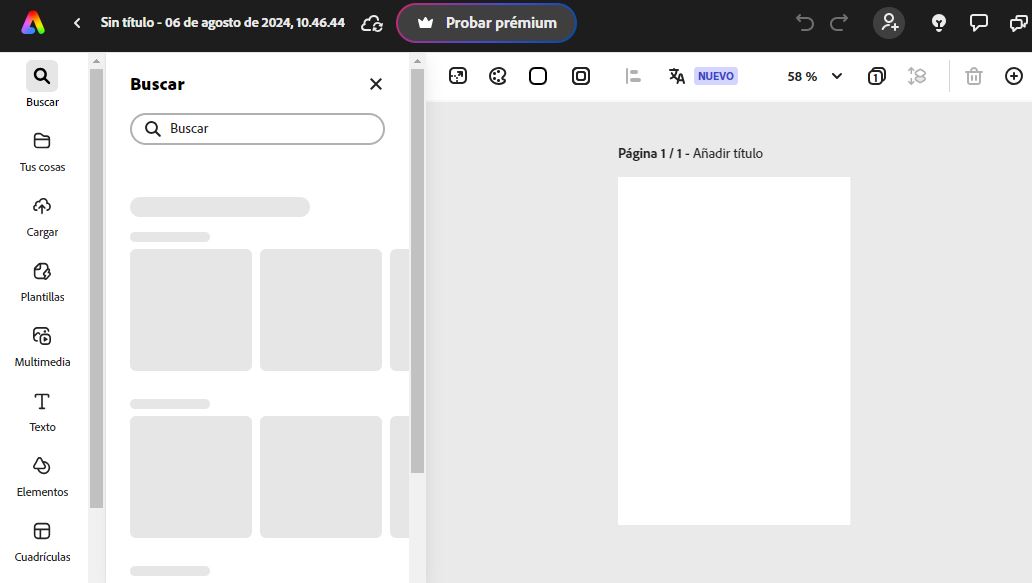Select the blank white page canvas
Image resolution: width=1032 pixels, height=583 pixels.
click(734, 351)
